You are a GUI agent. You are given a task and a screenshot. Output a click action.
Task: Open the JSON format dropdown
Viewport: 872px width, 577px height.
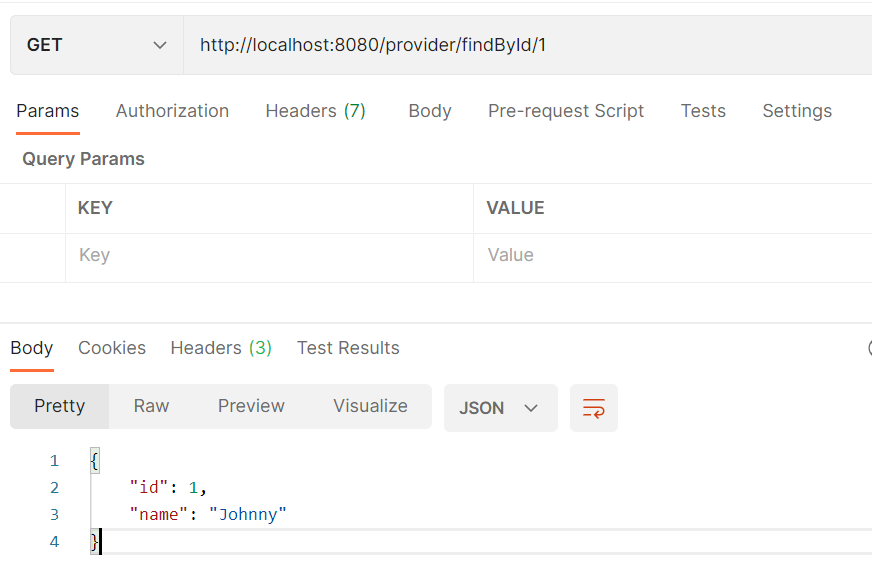pos(501,408)
